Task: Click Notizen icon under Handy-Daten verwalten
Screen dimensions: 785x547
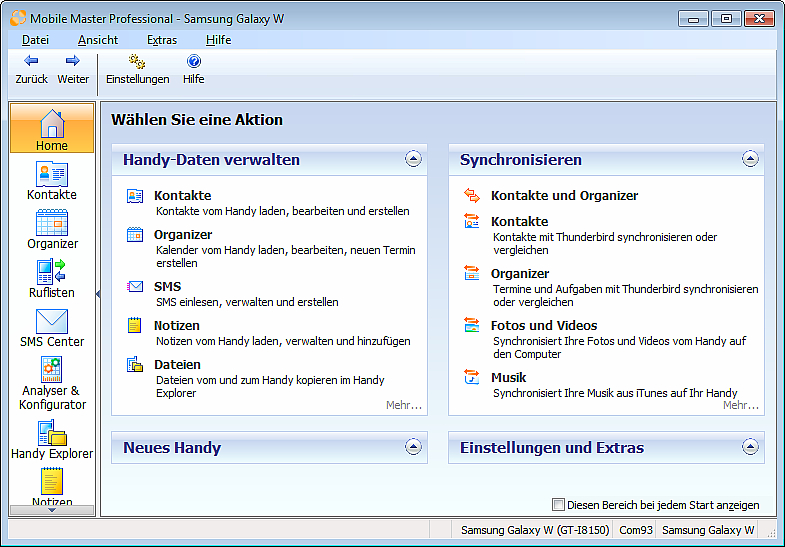Action: pyautogui.click(x=134, y=325)
